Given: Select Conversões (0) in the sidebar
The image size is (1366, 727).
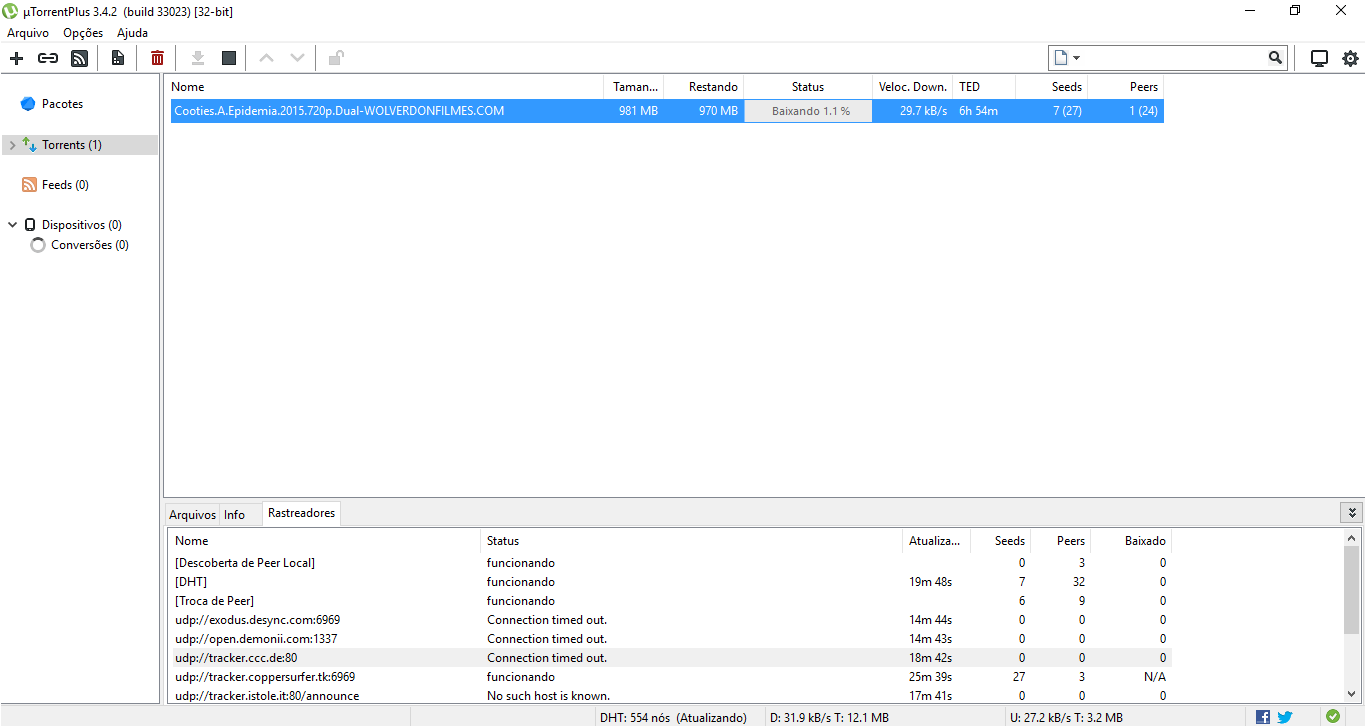Looking at the screenshot, I should pyautogui.click(x=90, y=245).
